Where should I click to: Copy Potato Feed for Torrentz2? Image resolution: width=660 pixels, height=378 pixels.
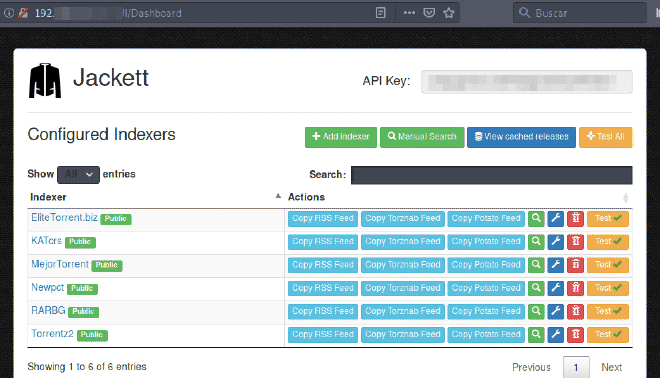click(x=486, y=335)
